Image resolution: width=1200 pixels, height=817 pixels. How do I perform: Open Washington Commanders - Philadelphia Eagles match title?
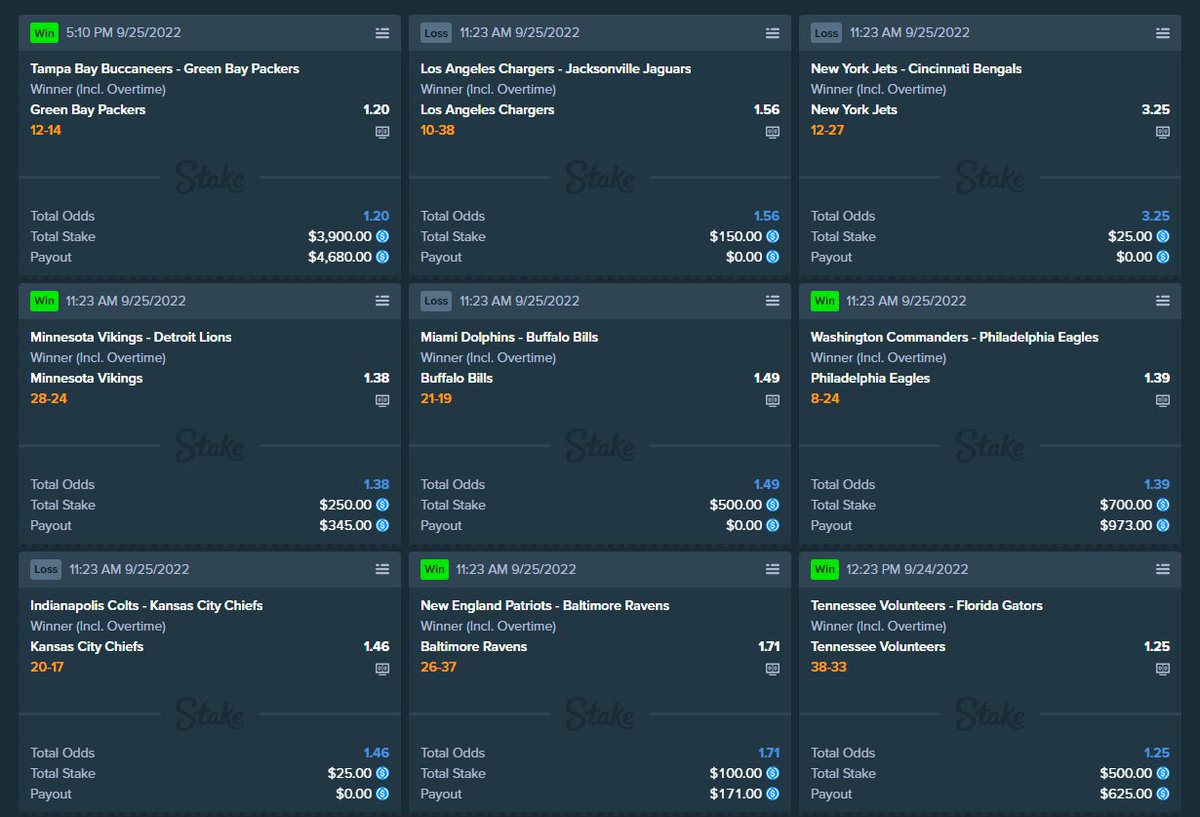coord(954,337)
